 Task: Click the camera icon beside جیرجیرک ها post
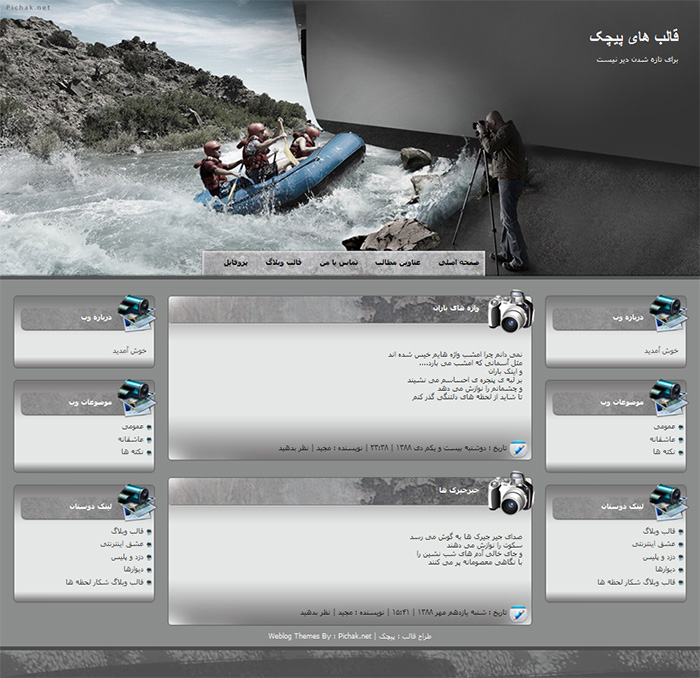coord(510,493)
